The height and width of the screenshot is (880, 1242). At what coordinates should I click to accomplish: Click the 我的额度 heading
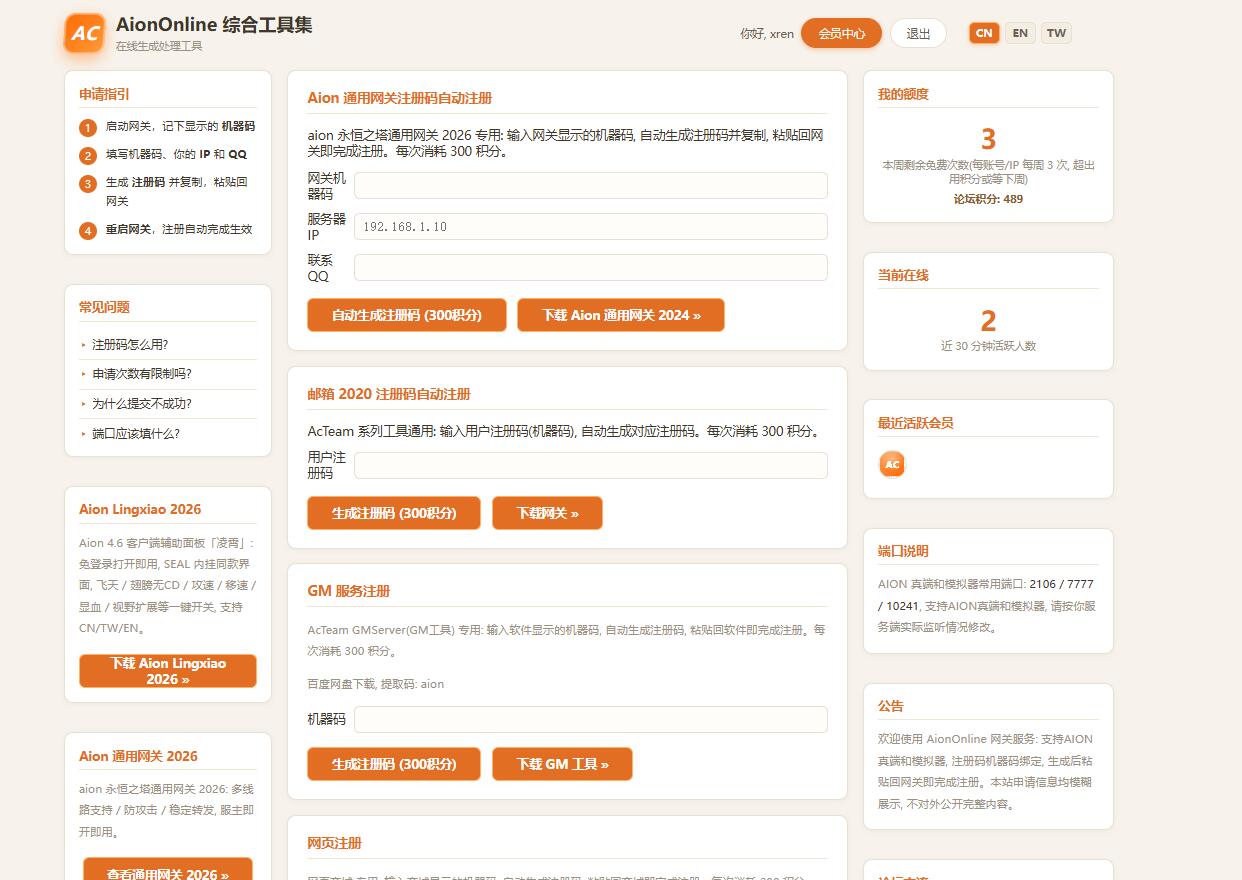click(903, 94)
